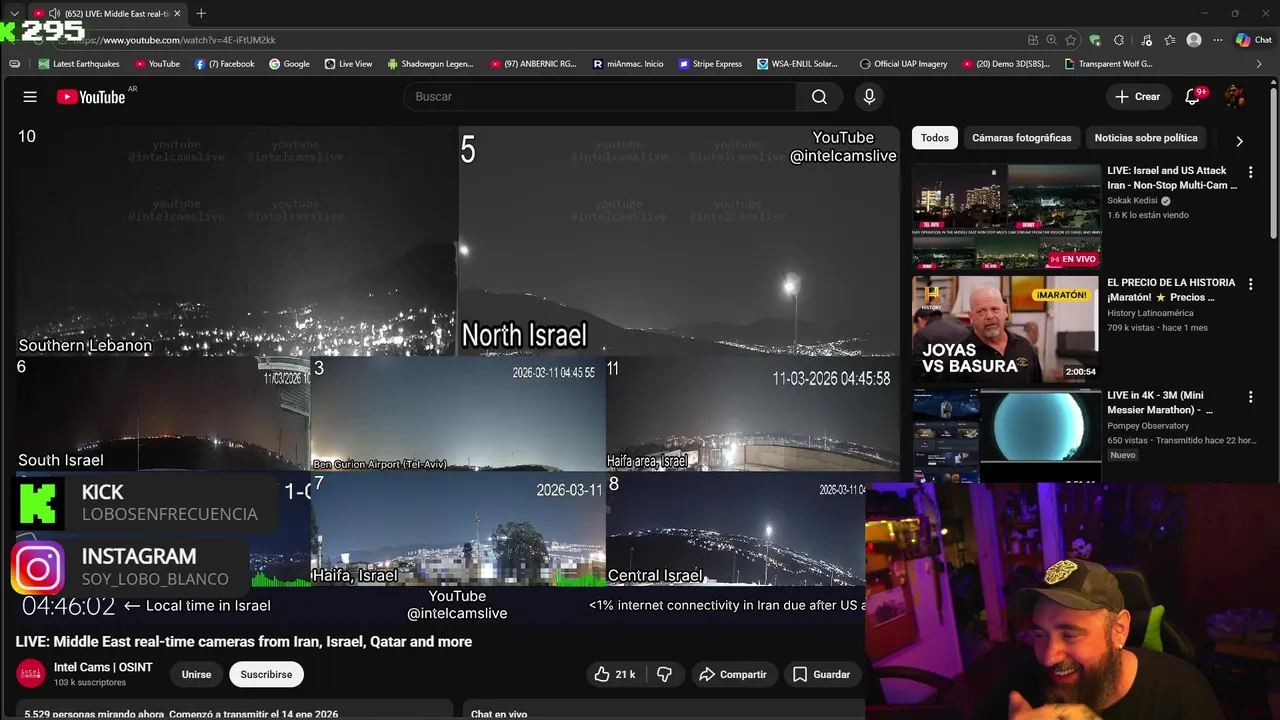
Task: Open Edge settings and more menu
Action: 1218,40
